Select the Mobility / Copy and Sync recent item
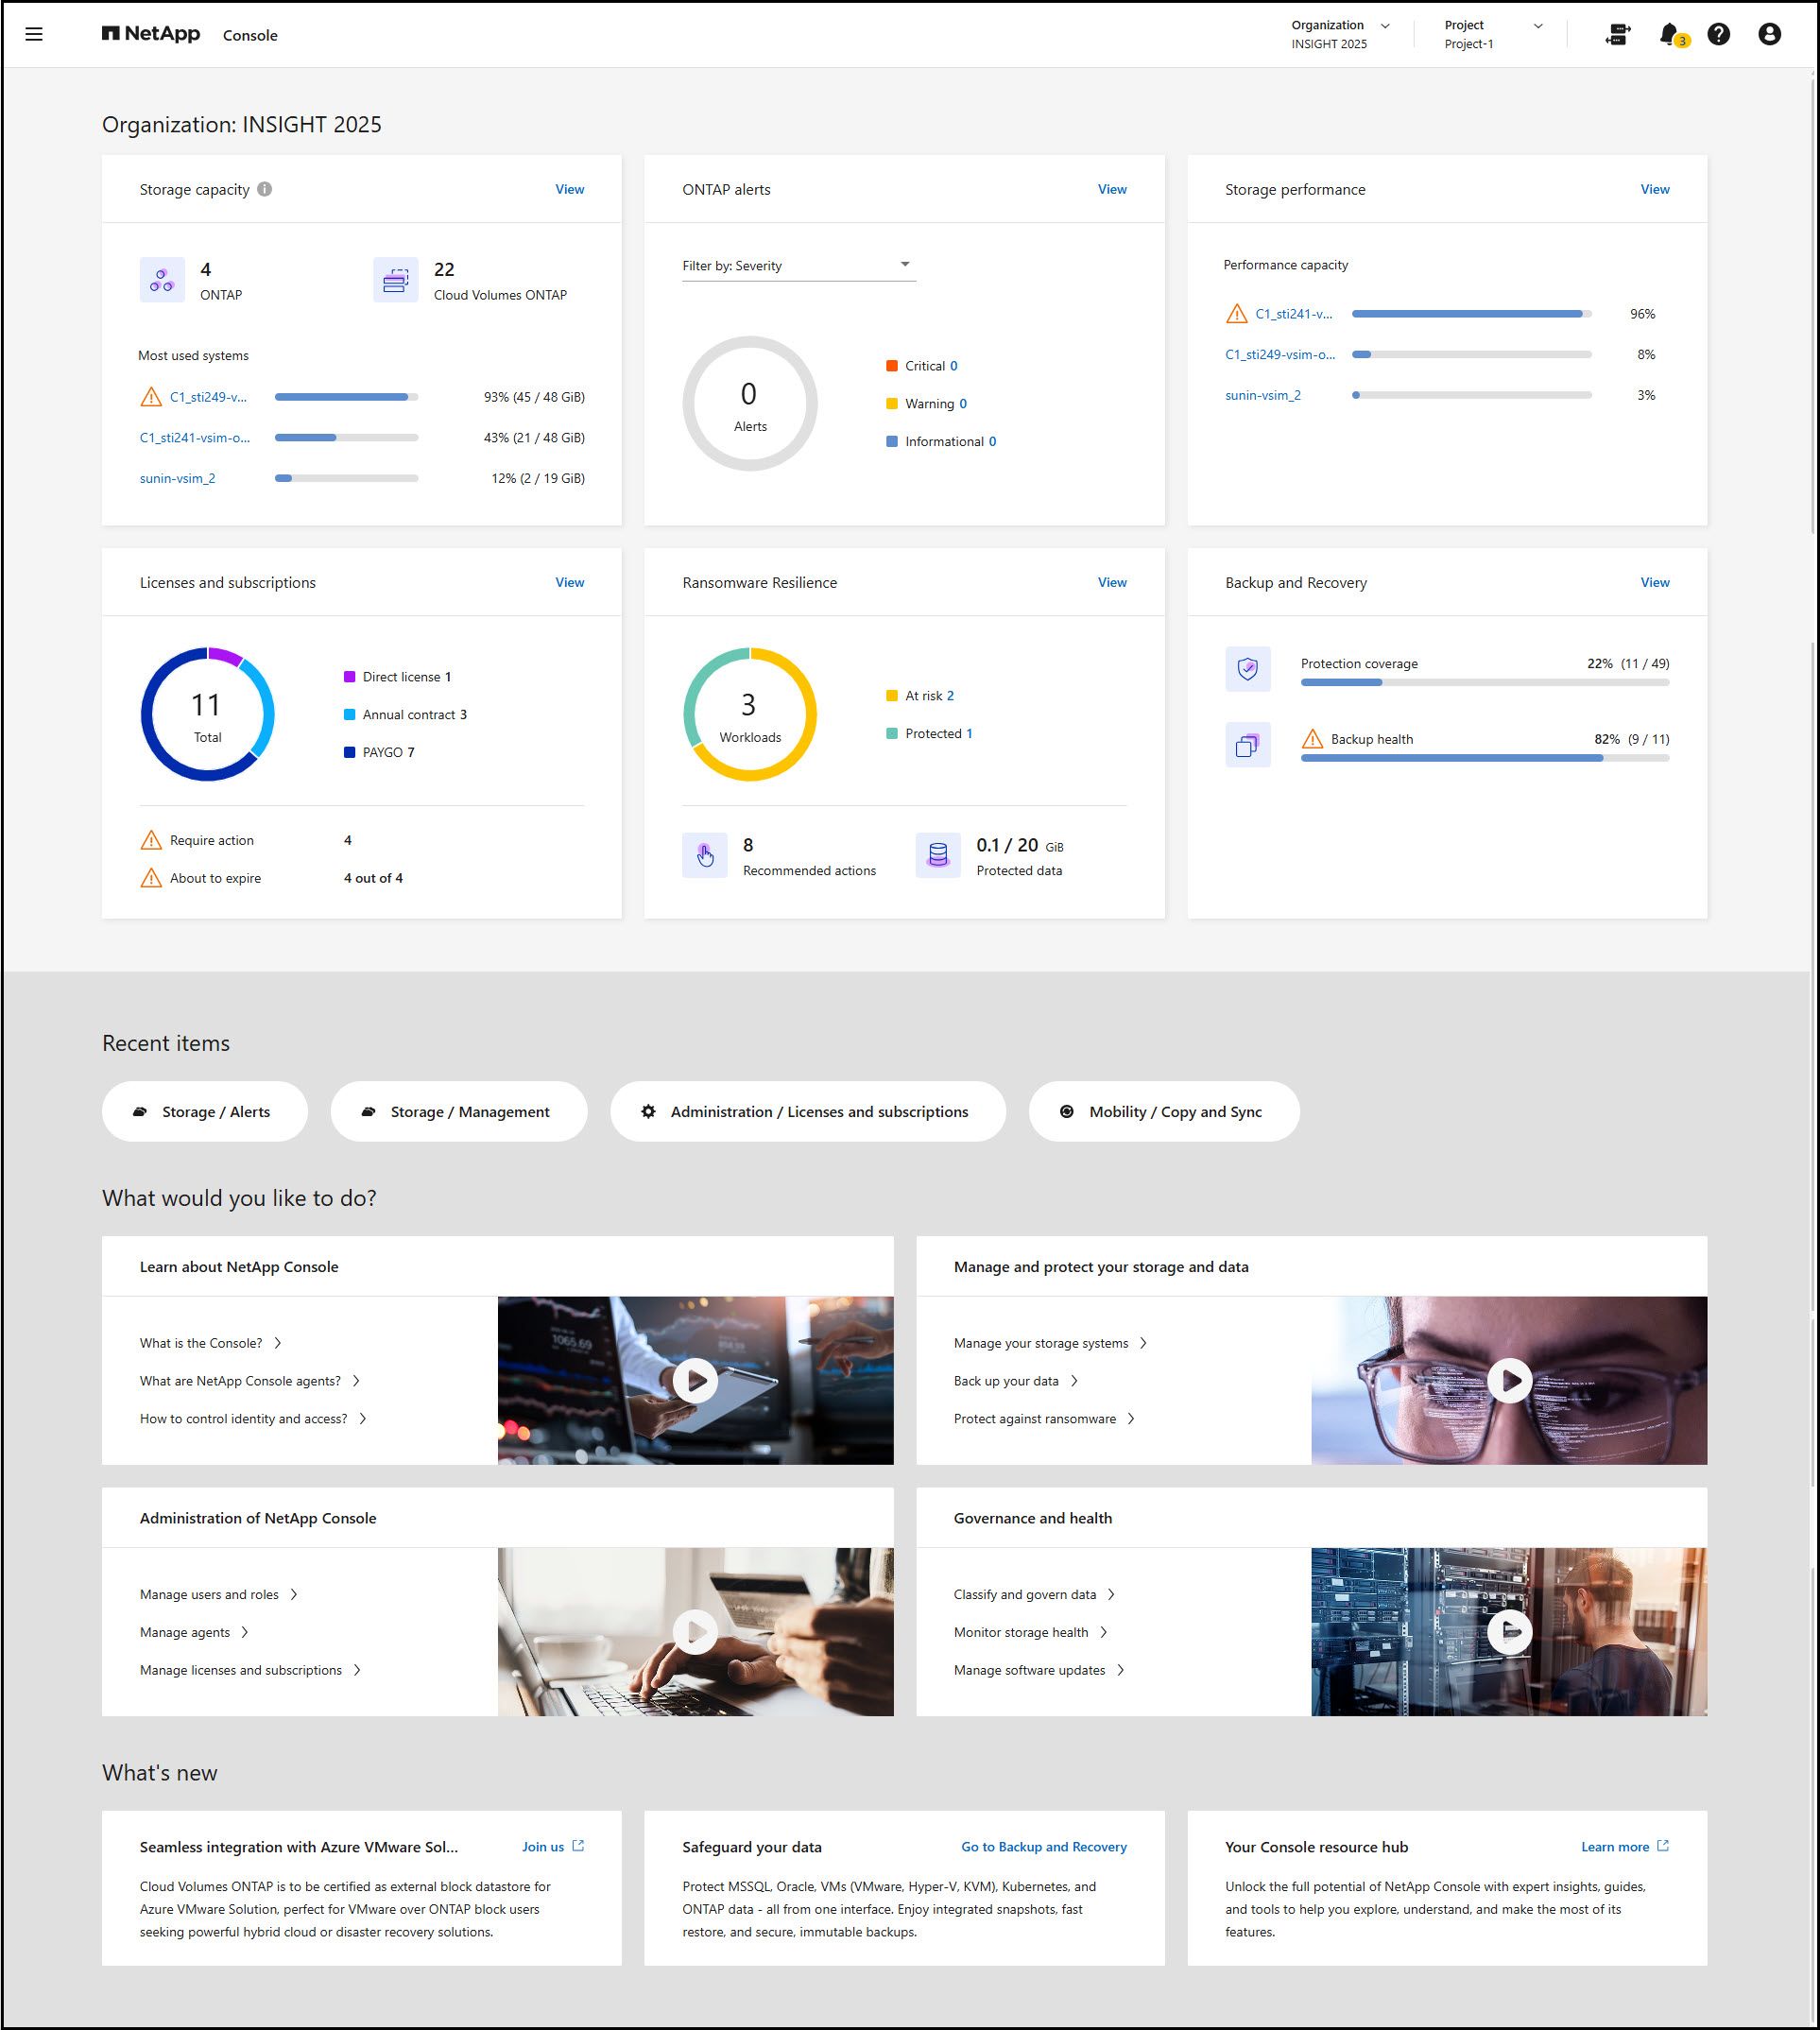 point(1163,1111)
